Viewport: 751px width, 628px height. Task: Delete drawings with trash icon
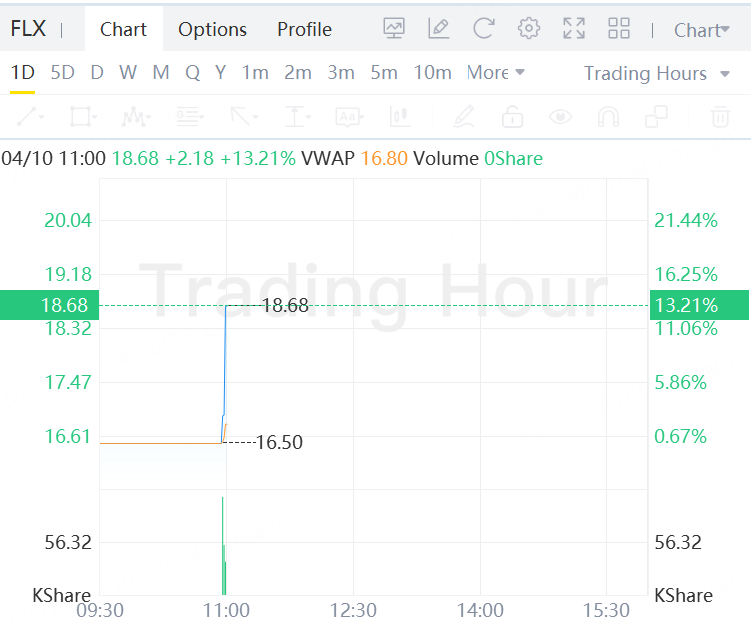click(x=720, y=117)
